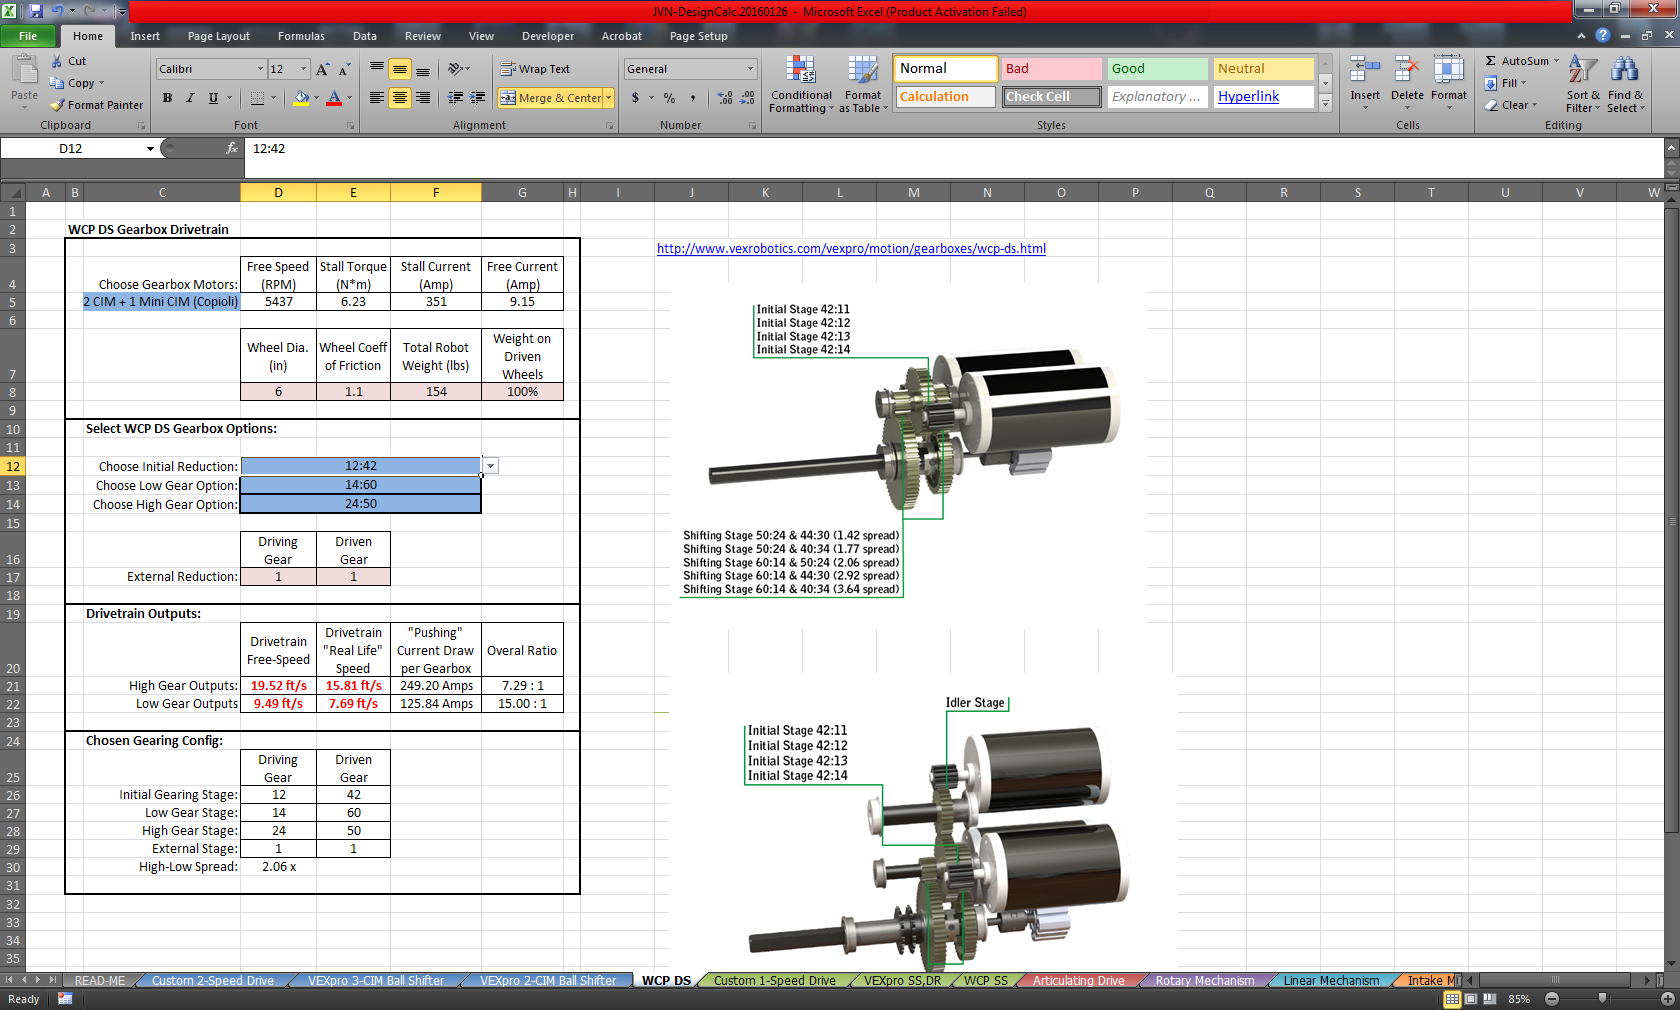Align text right in cell
1680x1010 pixels.
(423, 98)
